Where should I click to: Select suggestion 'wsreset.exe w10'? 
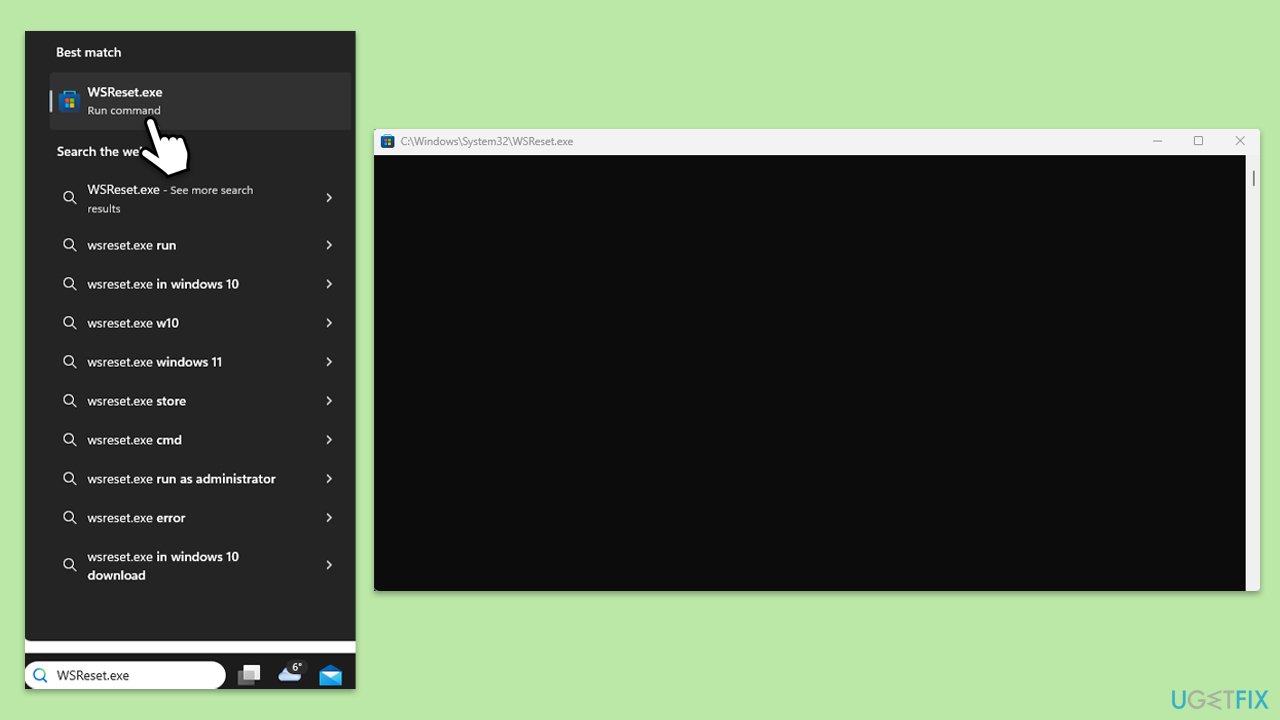pos(200,323)
